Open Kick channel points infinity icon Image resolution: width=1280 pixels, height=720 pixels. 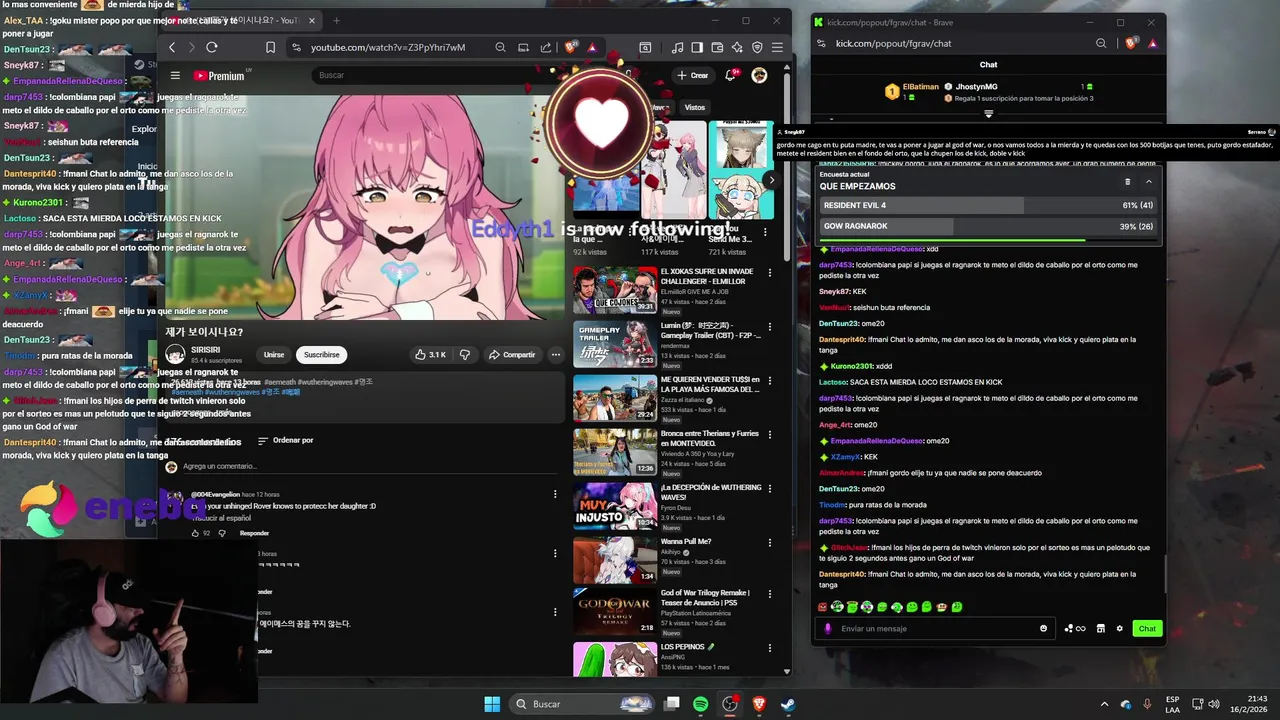tap(1075, 628)
